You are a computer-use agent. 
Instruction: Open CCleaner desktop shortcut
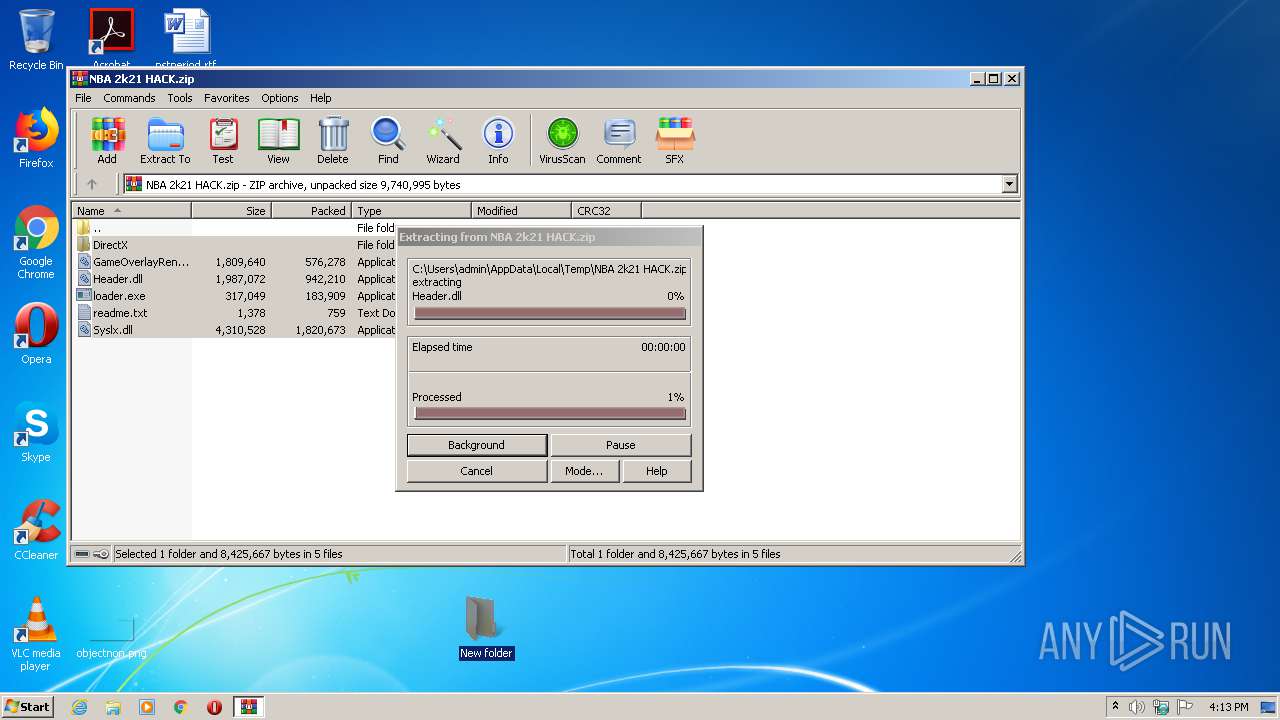point(36,530)
